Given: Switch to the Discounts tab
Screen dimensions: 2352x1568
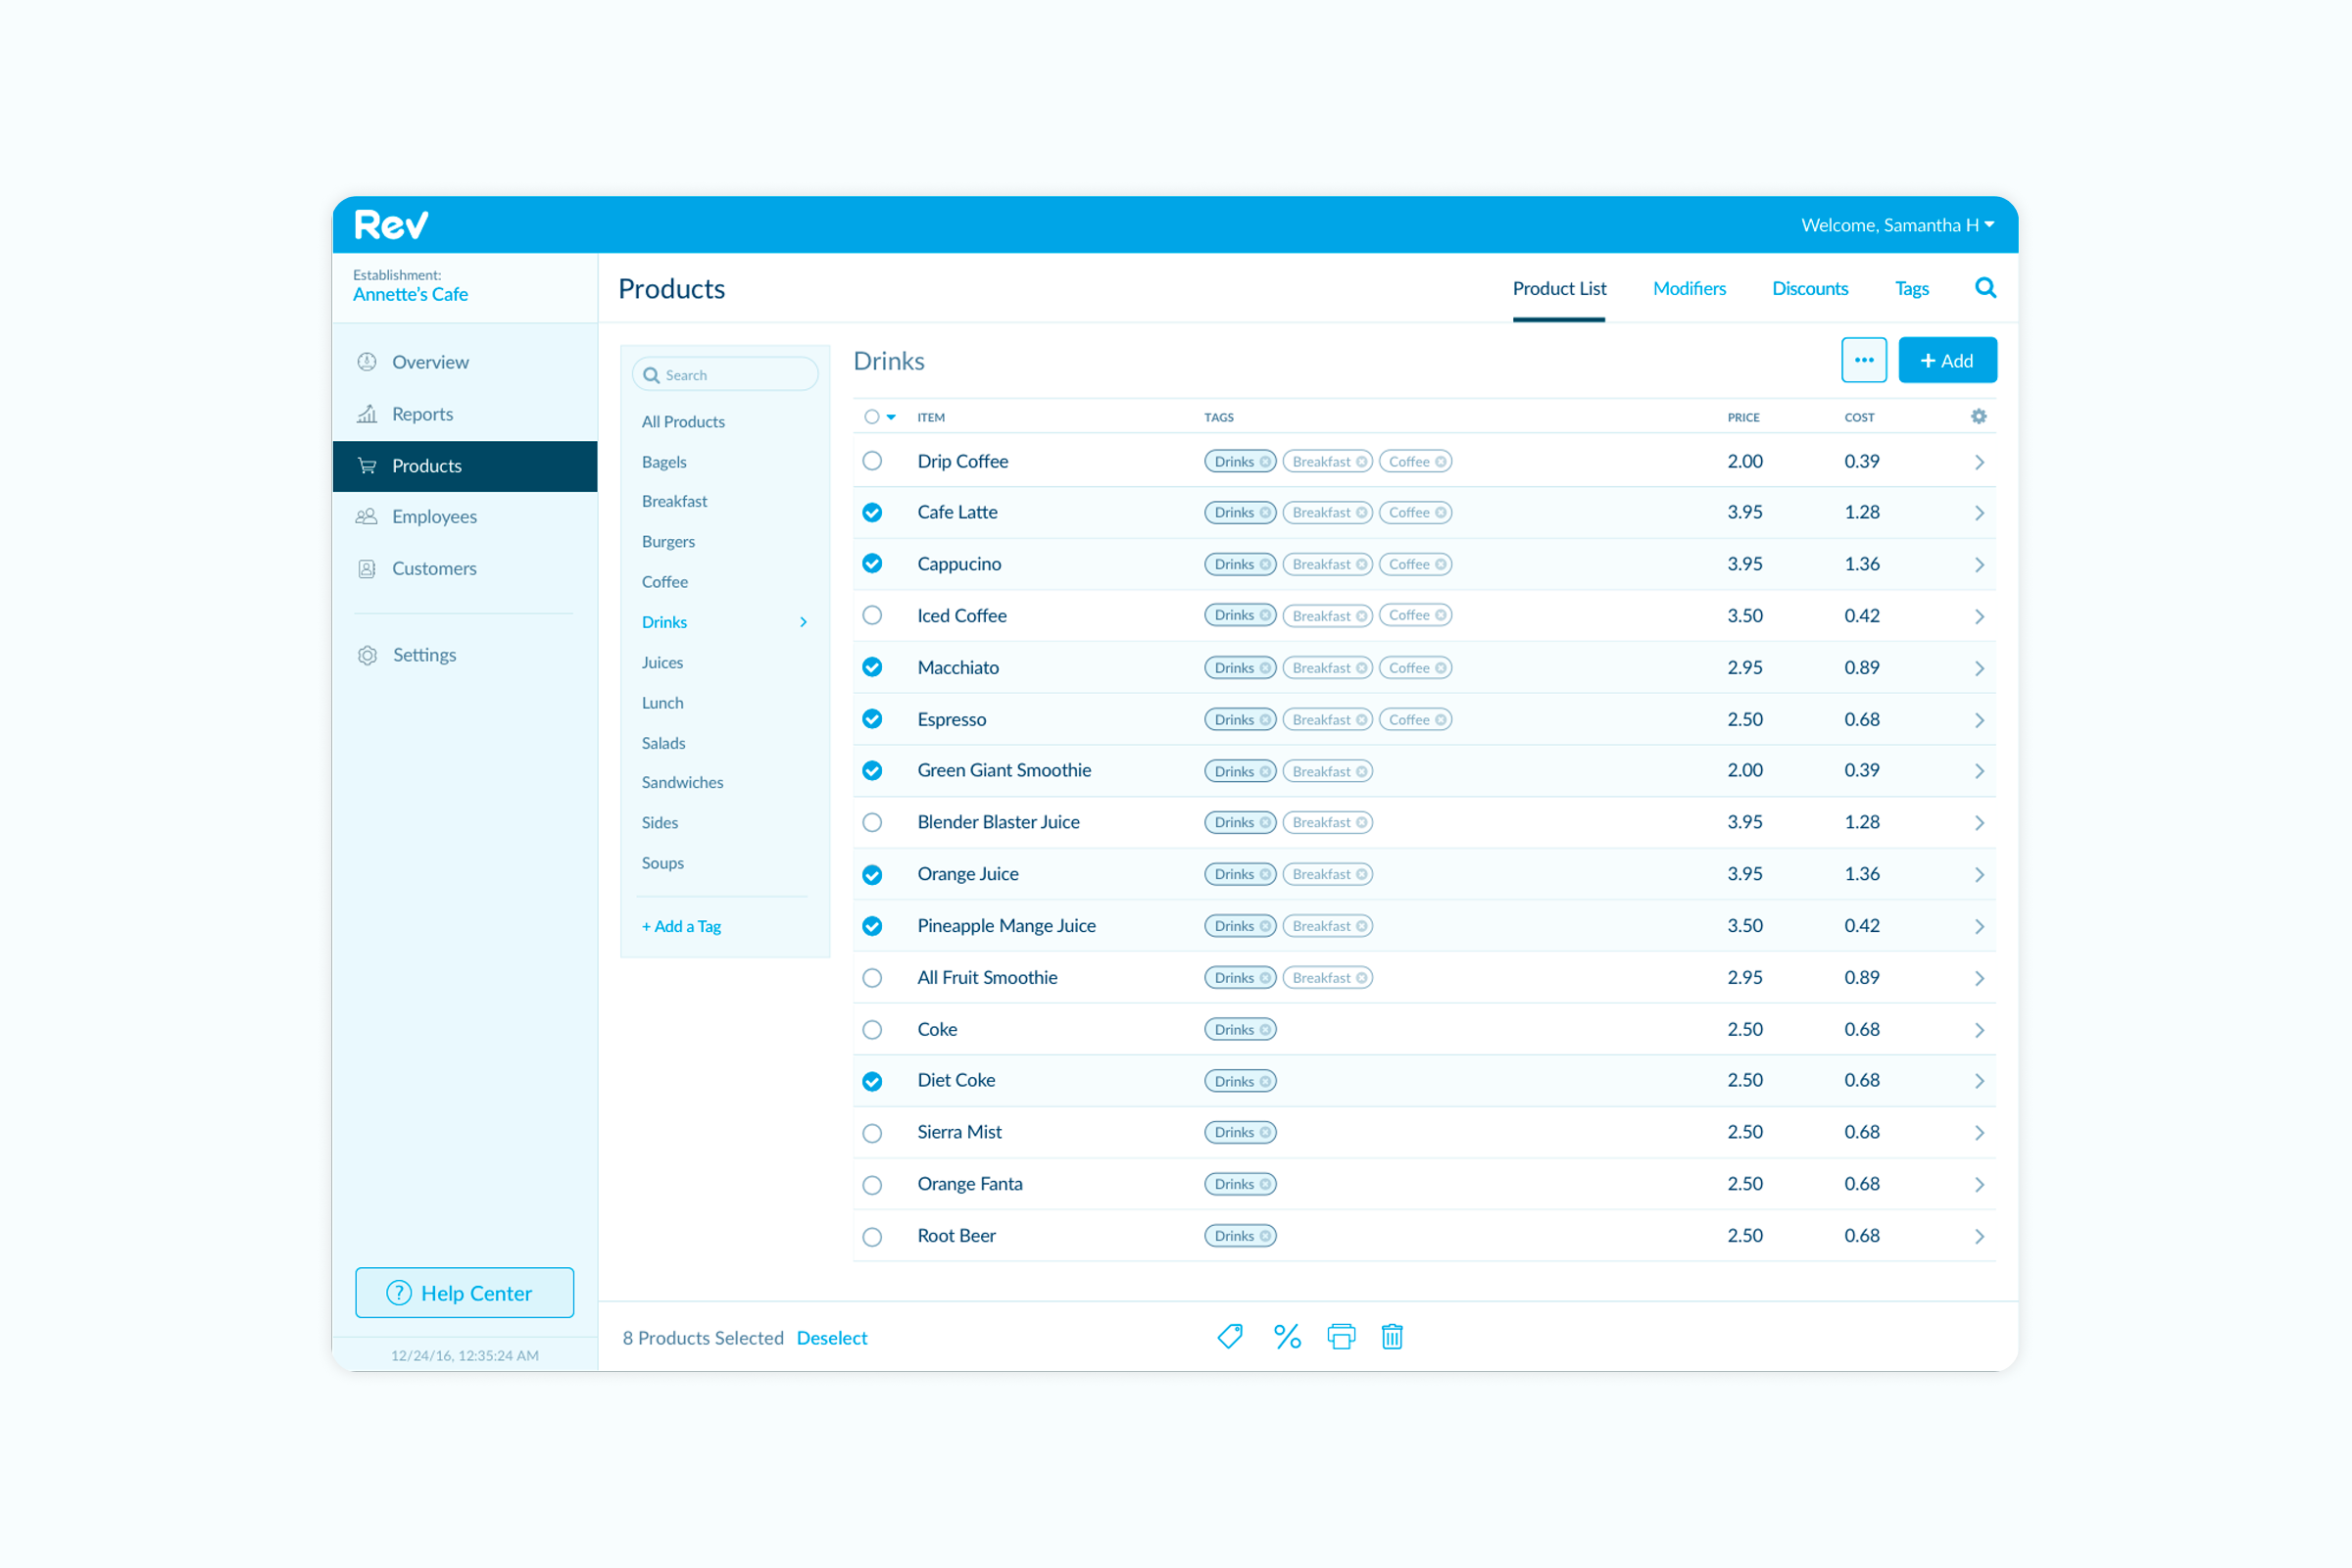Looking at the screenshot, I should click(x=1810, y=288).
